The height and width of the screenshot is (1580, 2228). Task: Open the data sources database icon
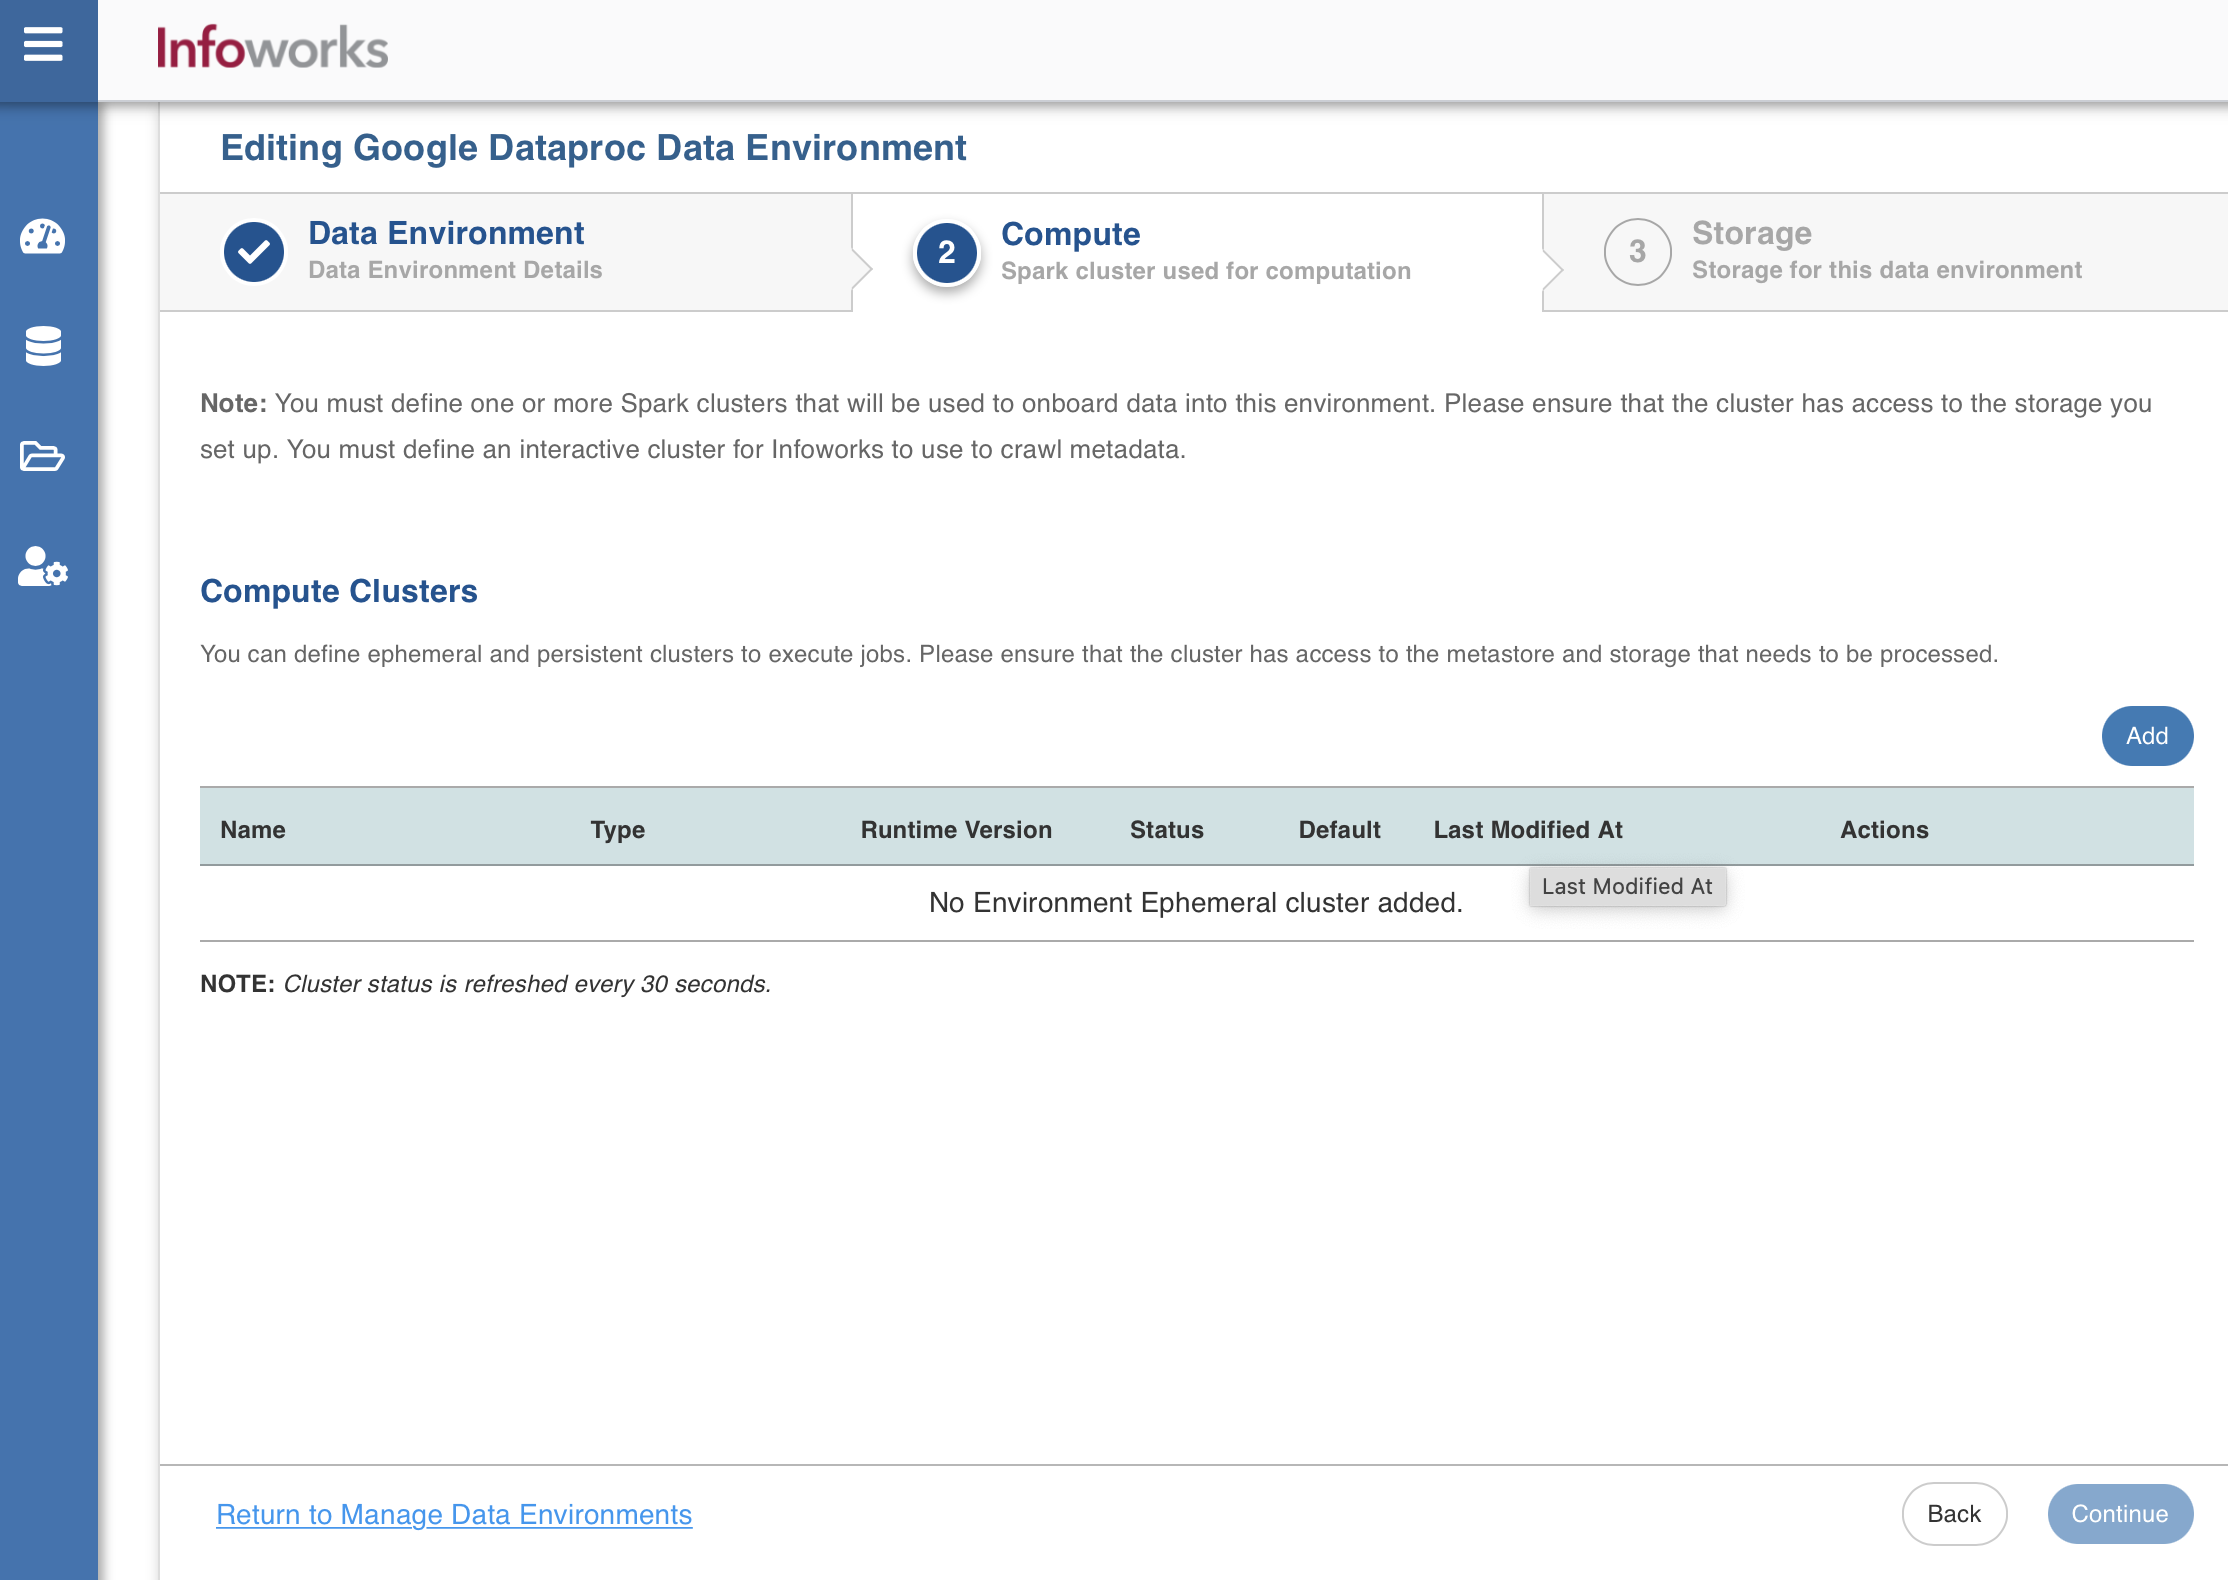pyautogui.click(x=43, y=346)
